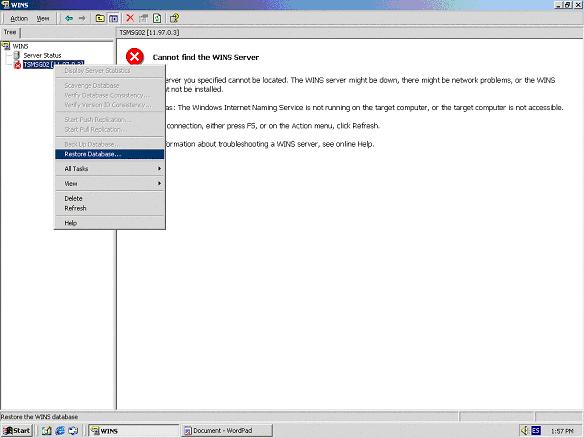584x438 pixels.
Task: Click the Help question-mark toolbar icon
Action: tap(174, 18)
